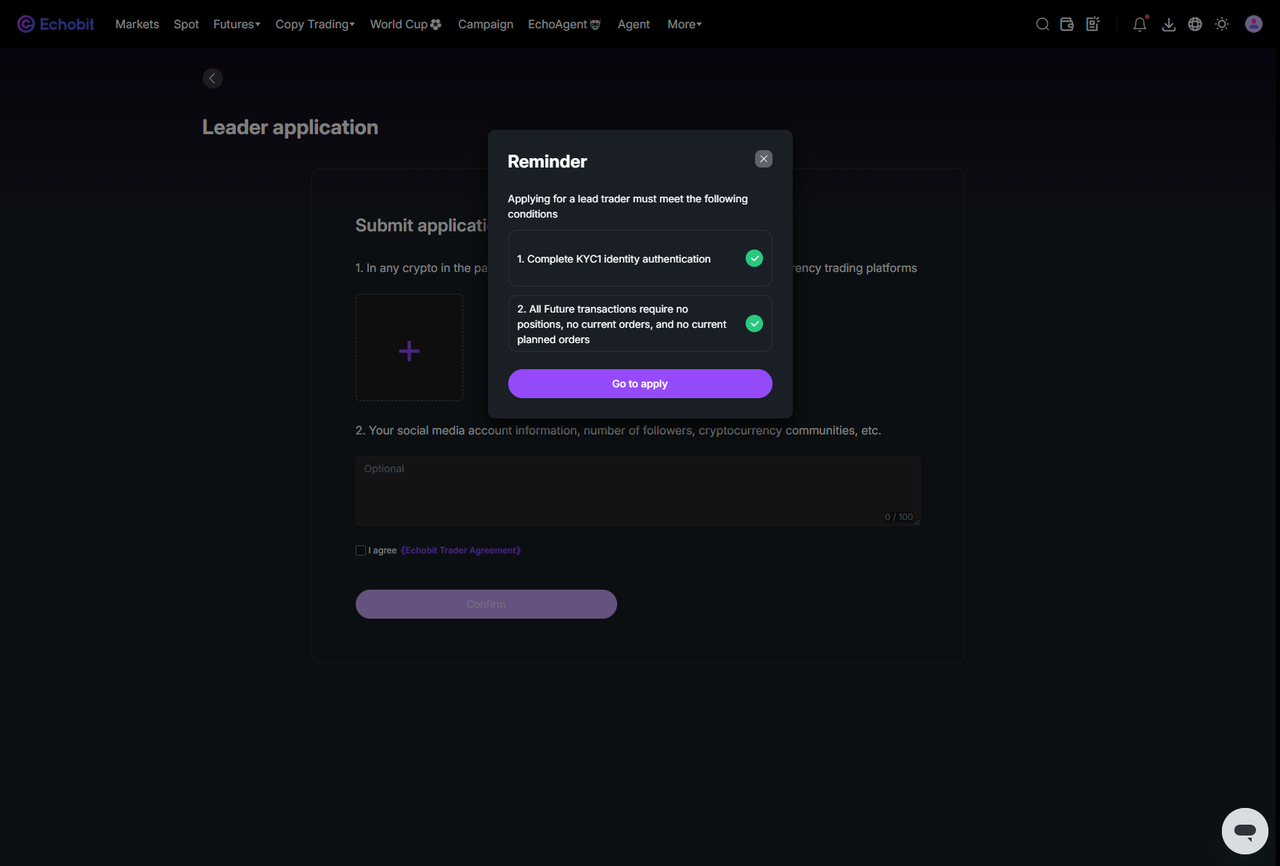
Task: Open the search magnifier icon
Action: (x=1042, y=24)
